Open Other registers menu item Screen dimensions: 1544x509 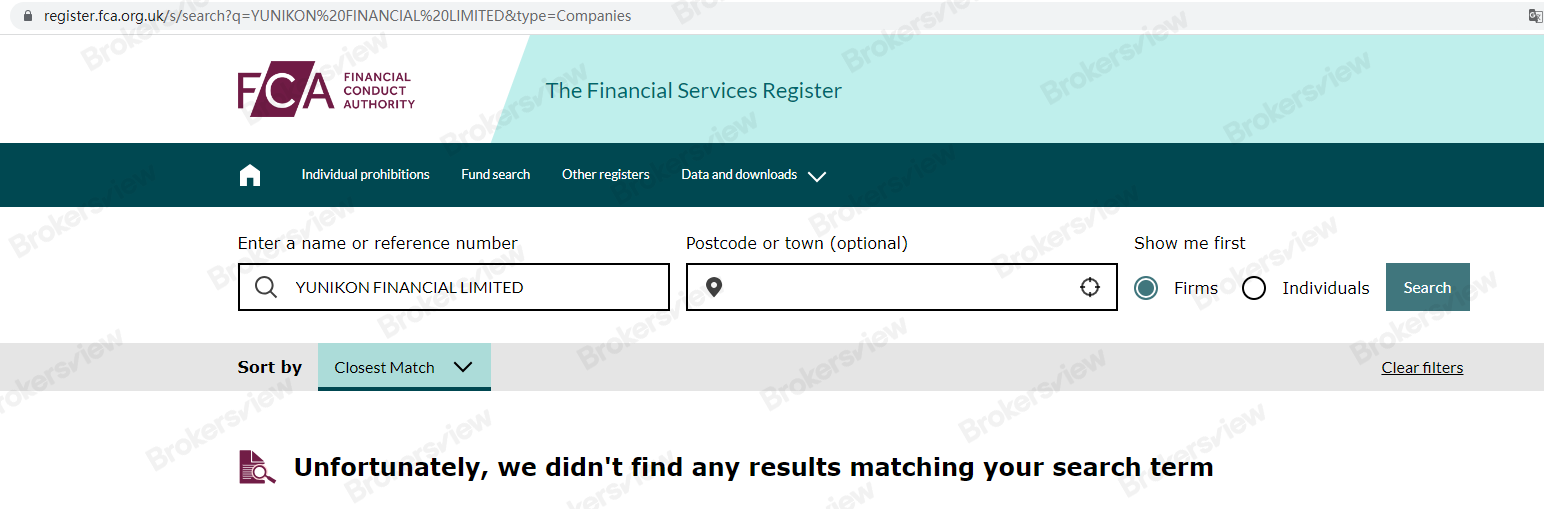pyautogui.click(x=605, y=175)
